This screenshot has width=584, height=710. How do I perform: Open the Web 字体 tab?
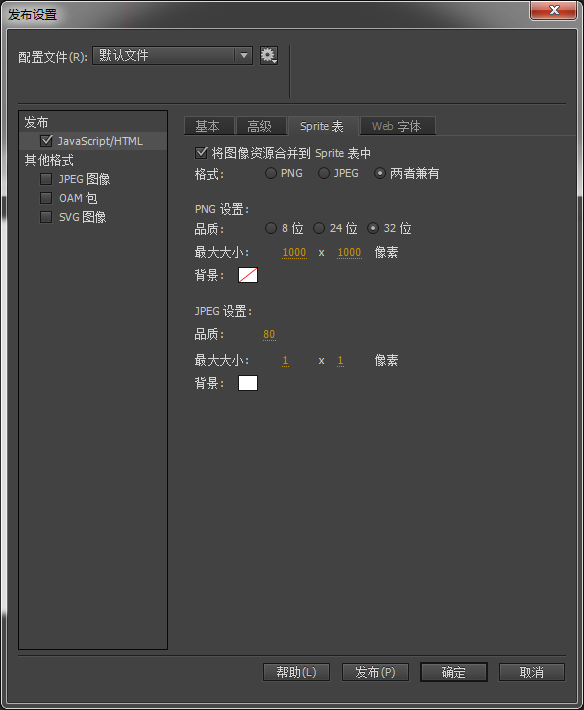397,126
